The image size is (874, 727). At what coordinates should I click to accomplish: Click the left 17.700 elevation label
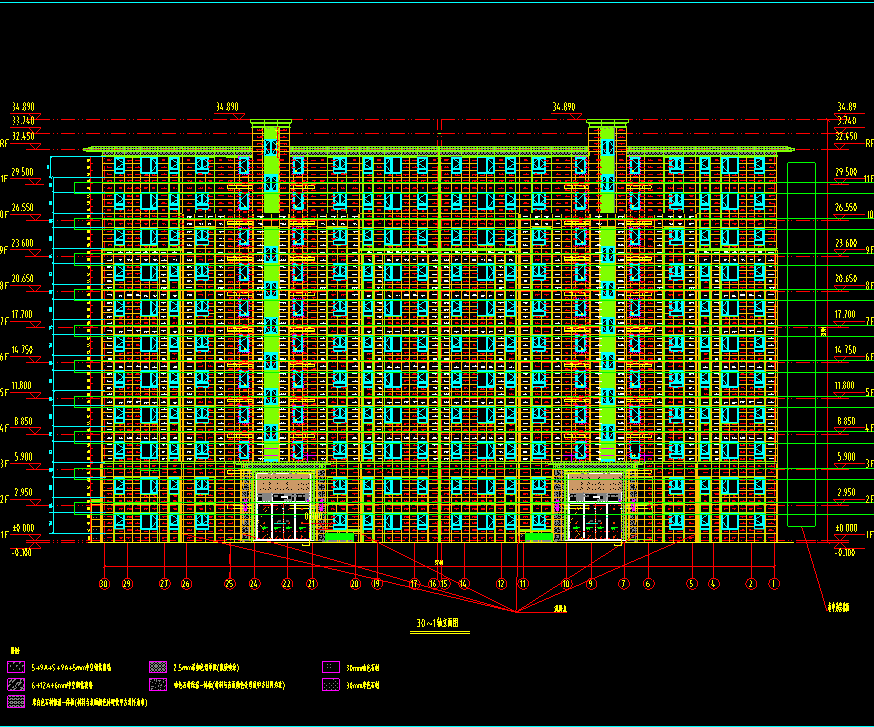tap(22, 314)
